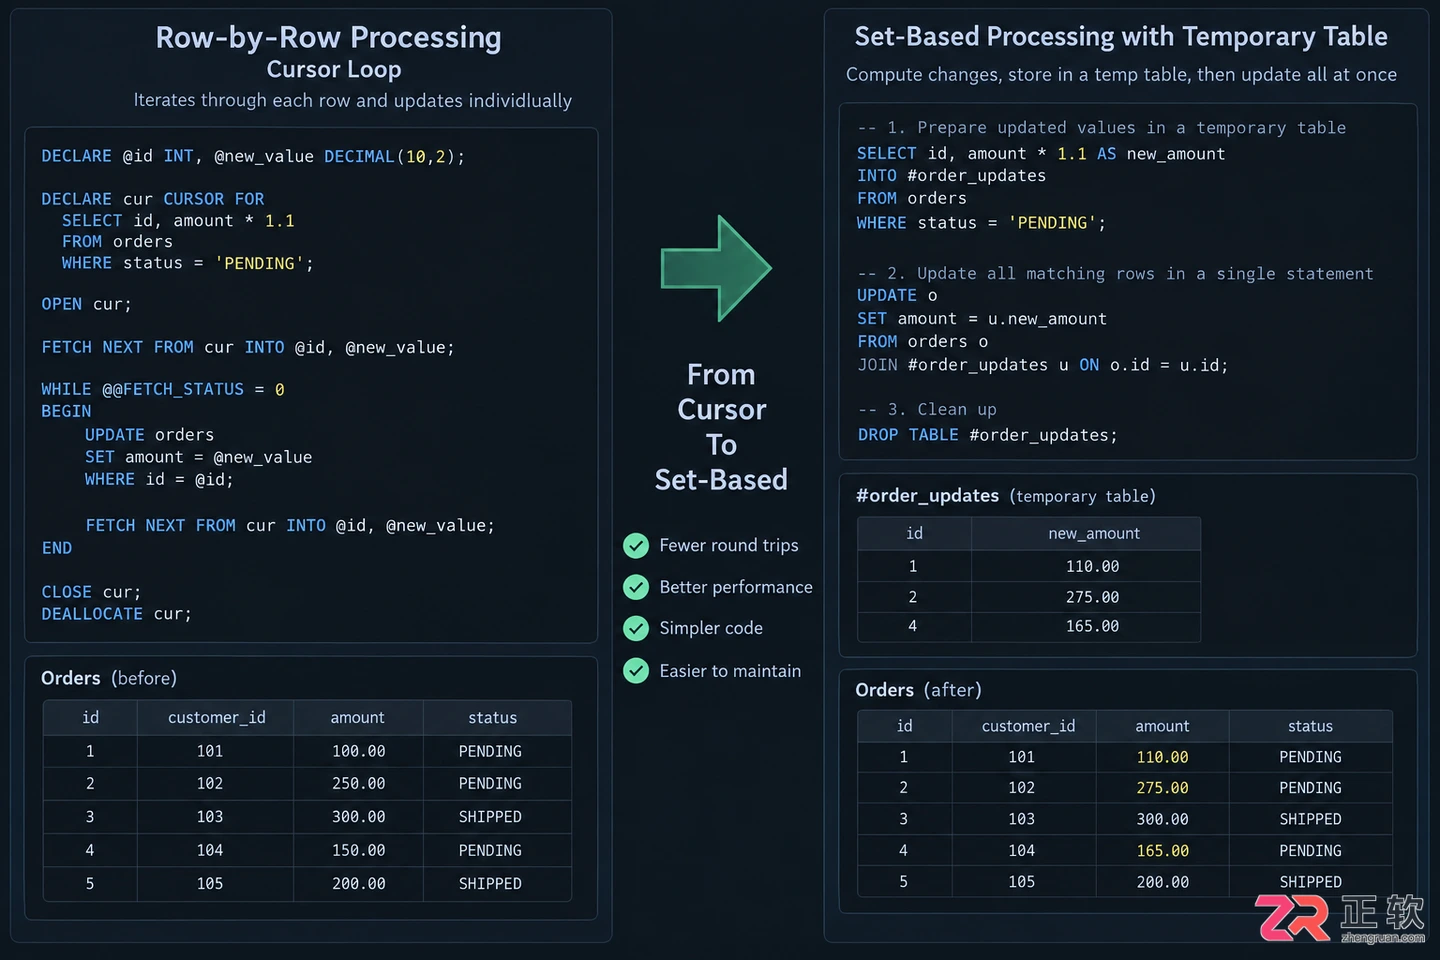Click the large green right-pointing arrow
Viewport: 1440px width, 960px height.
tap(716, 268)
